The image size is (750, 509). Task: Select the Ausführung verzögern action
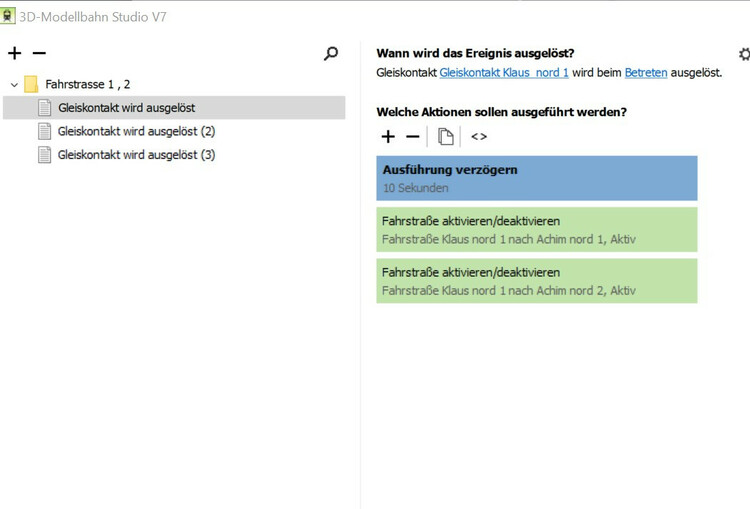tap(536, 178)
